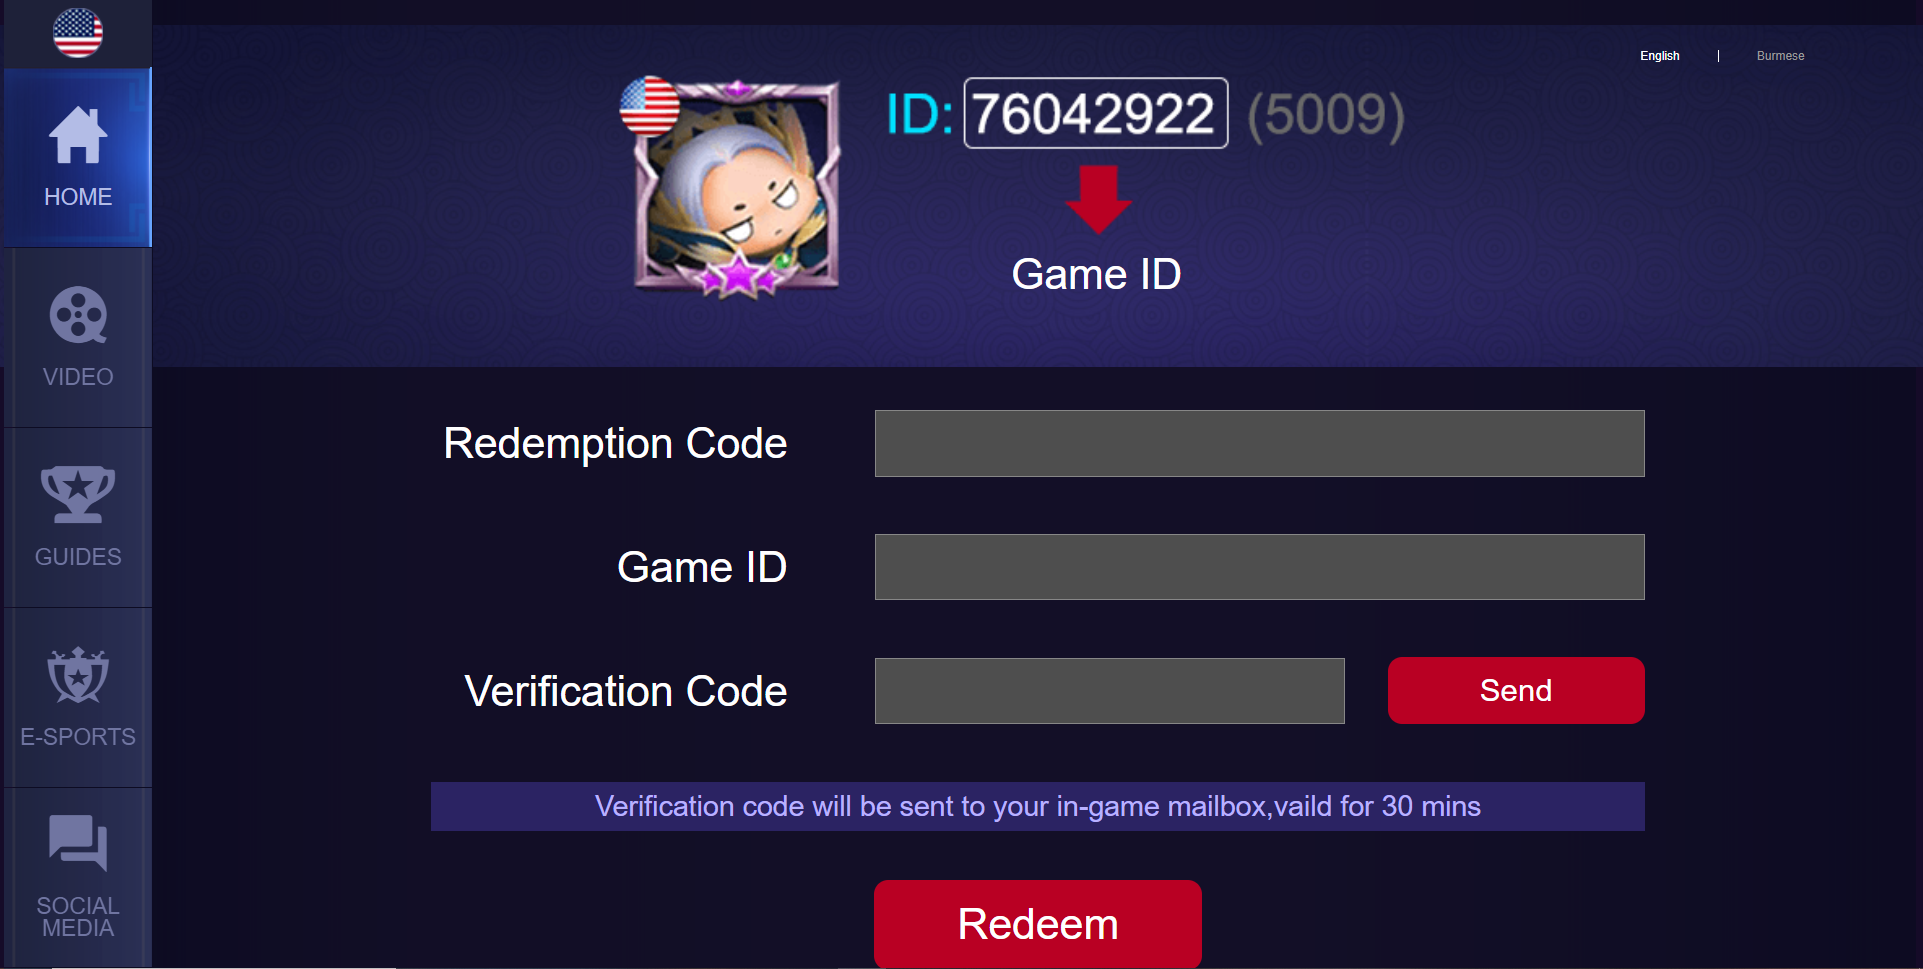Click the US flag region icon
Viewport: 1923px width, 969px height.
pyautogui.click(x=78, y=33)
